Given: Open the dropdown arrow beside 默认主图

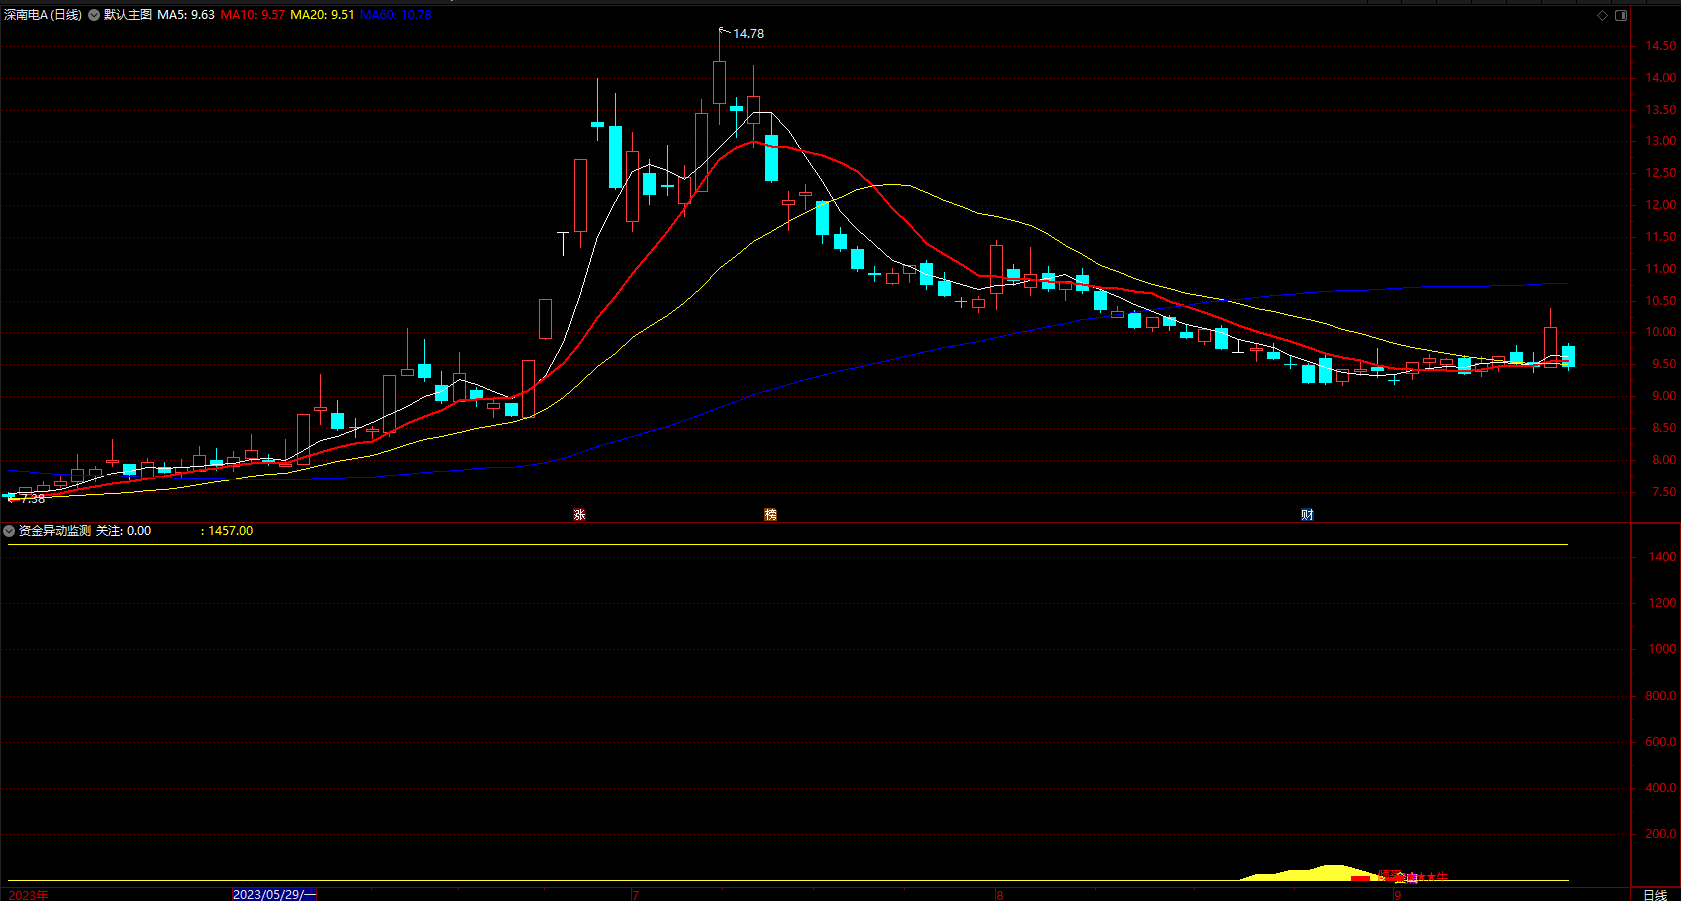Looking at the screenshot, I should tap(94, 15).
